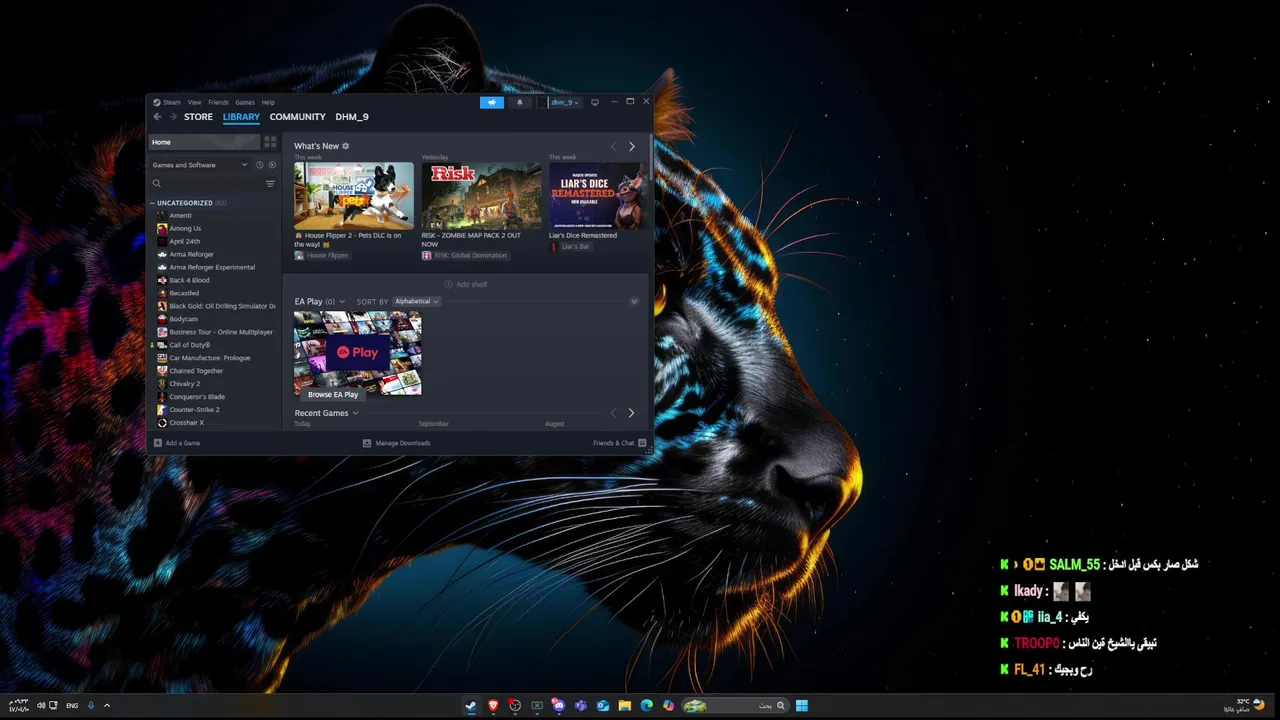Click the Add a Game plus icon
Screen dimensions: 1280x720
click(x=158, y=443)
